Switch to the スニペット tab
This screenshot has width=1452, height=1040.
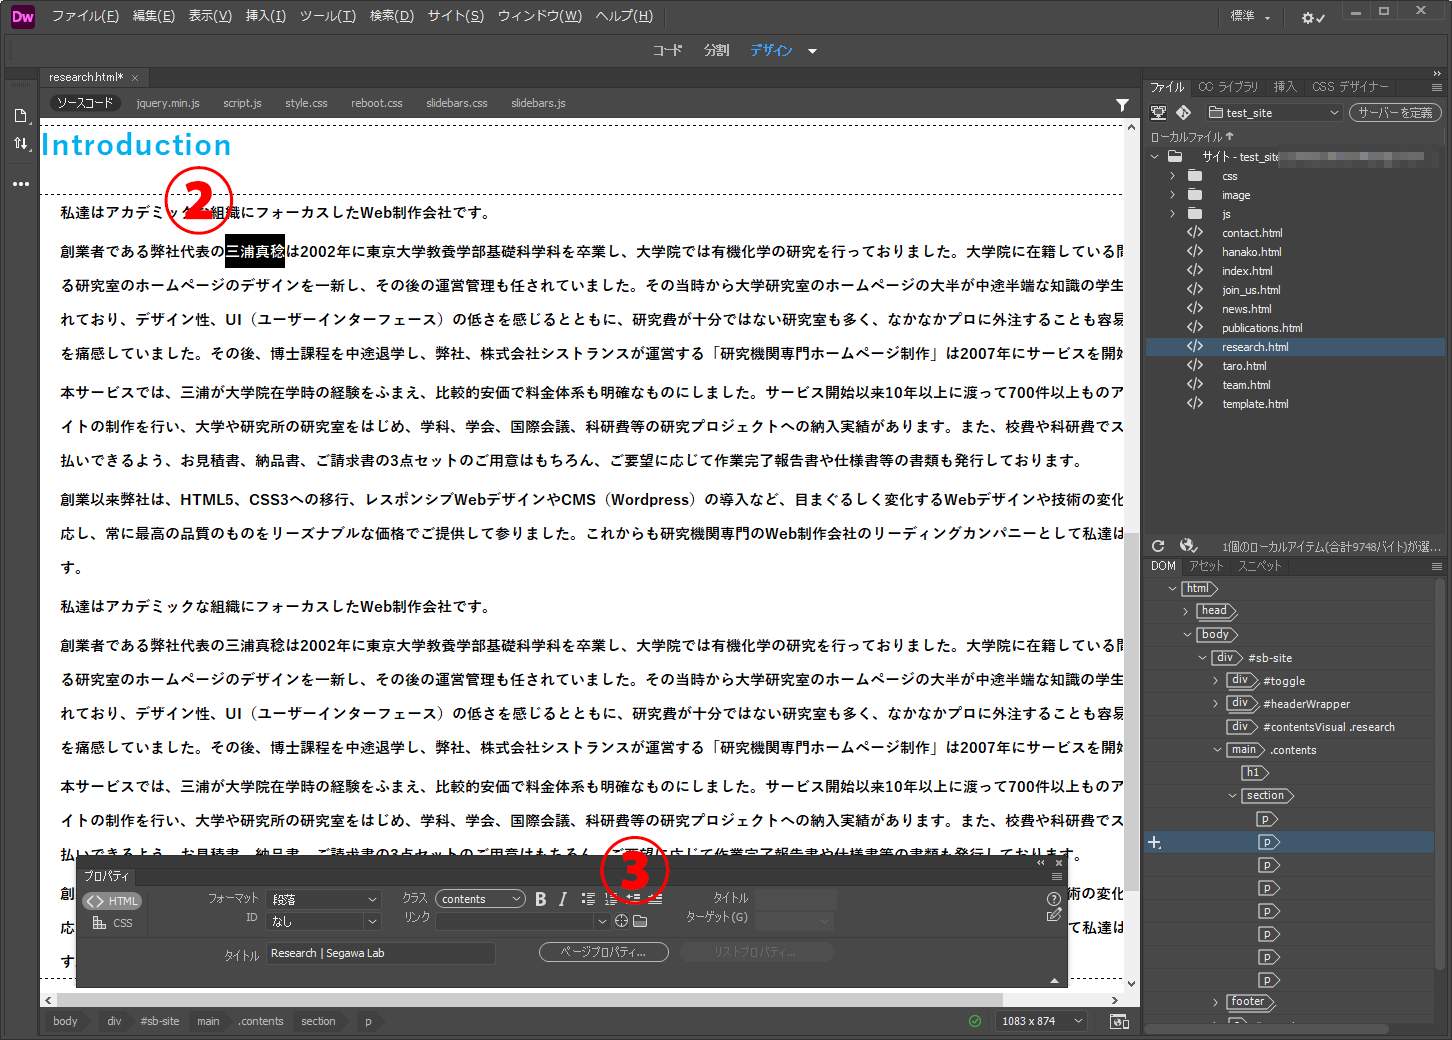1259,566
